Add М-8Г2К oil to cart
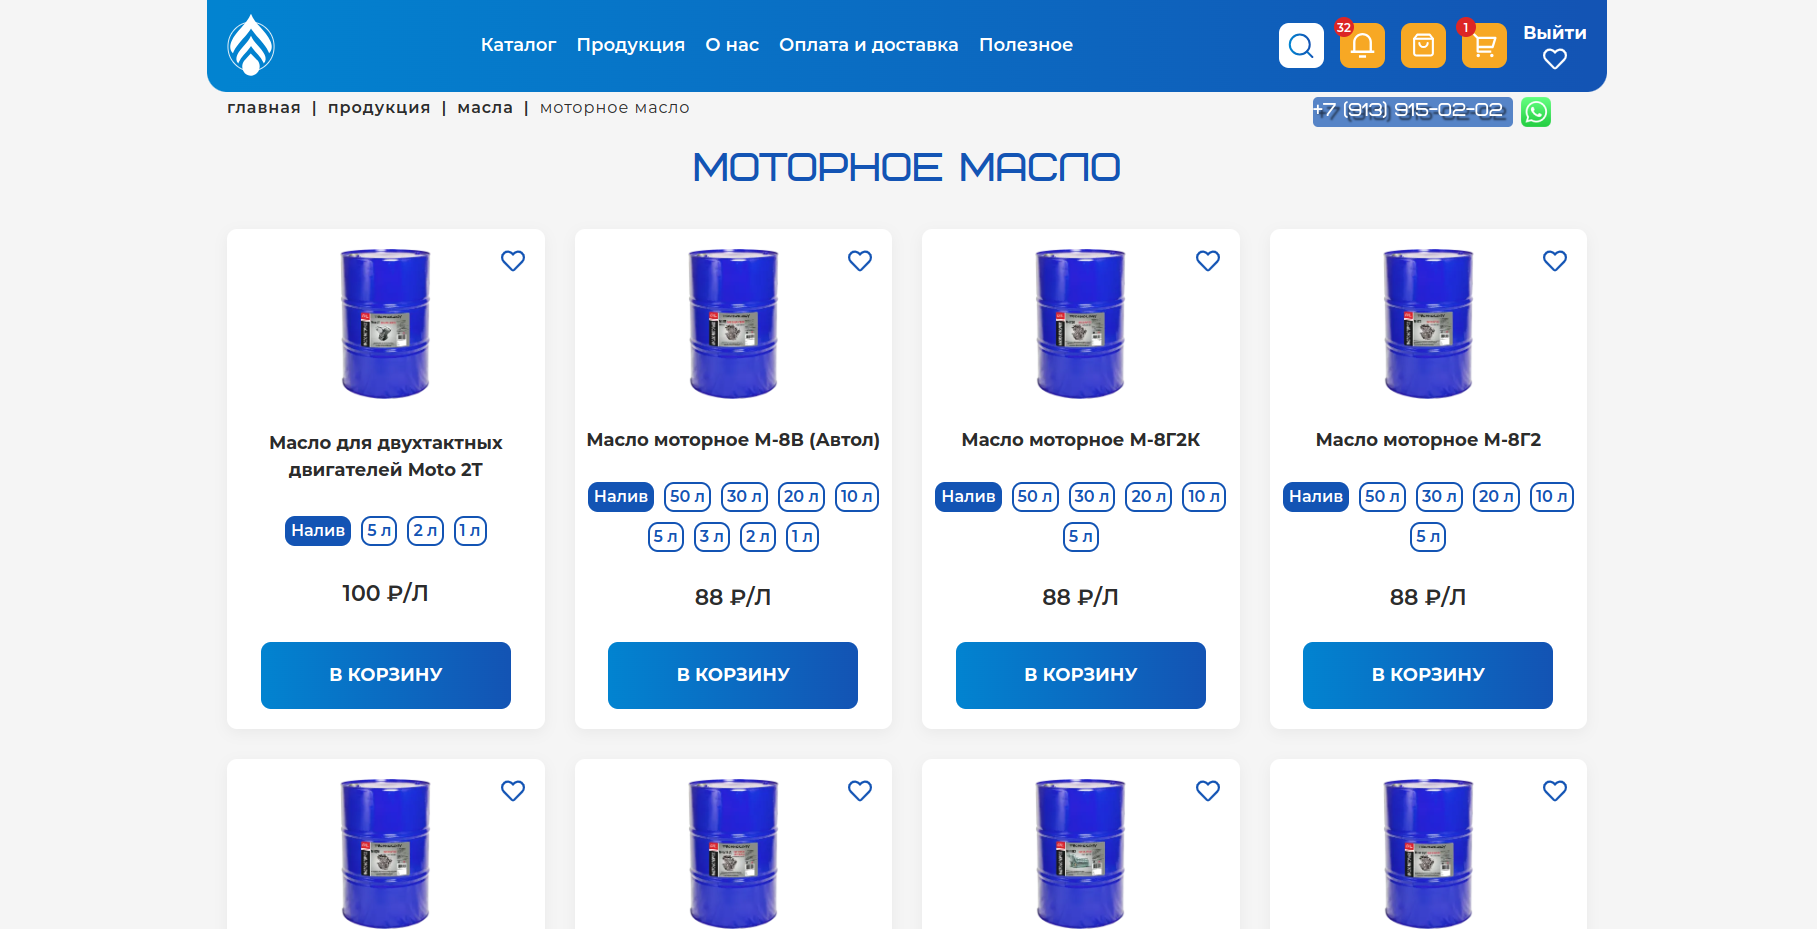 click(1081, 675)
